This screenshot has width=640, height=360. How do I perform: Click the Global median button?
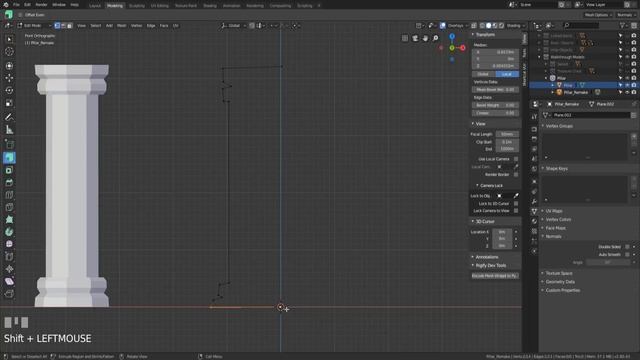pos(484,74)
